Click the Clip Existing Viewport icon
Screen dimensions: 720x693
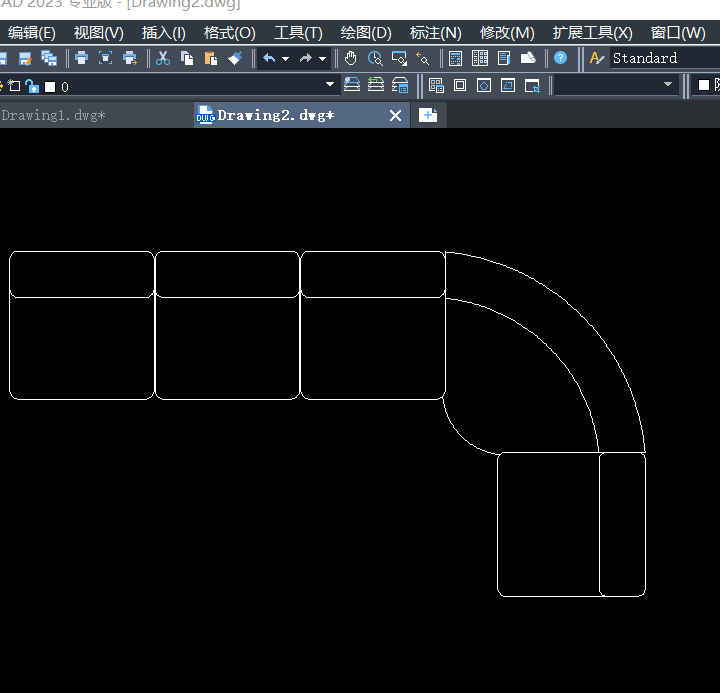532,86
